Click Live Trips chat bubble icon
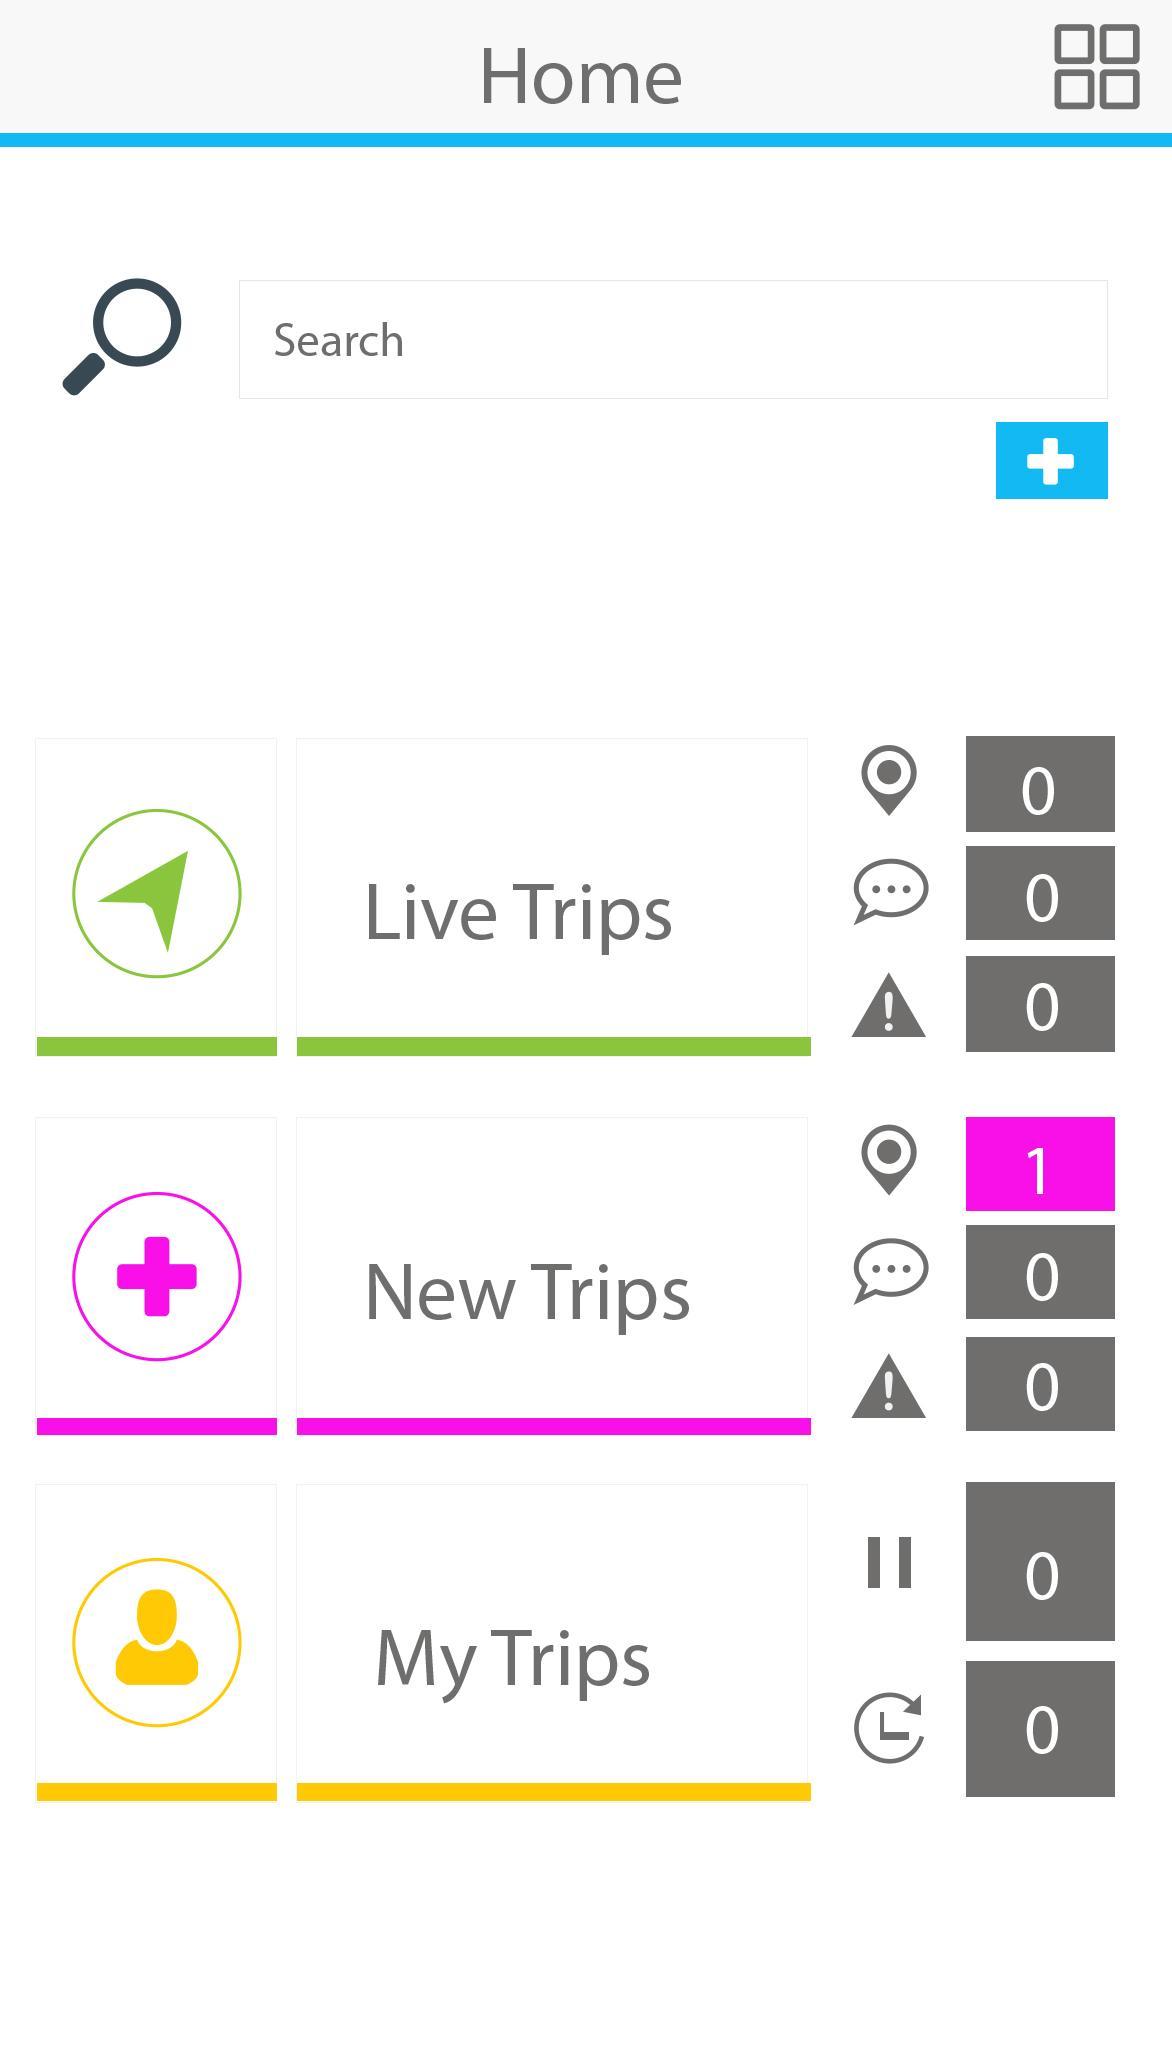 (x=890, y=890)
